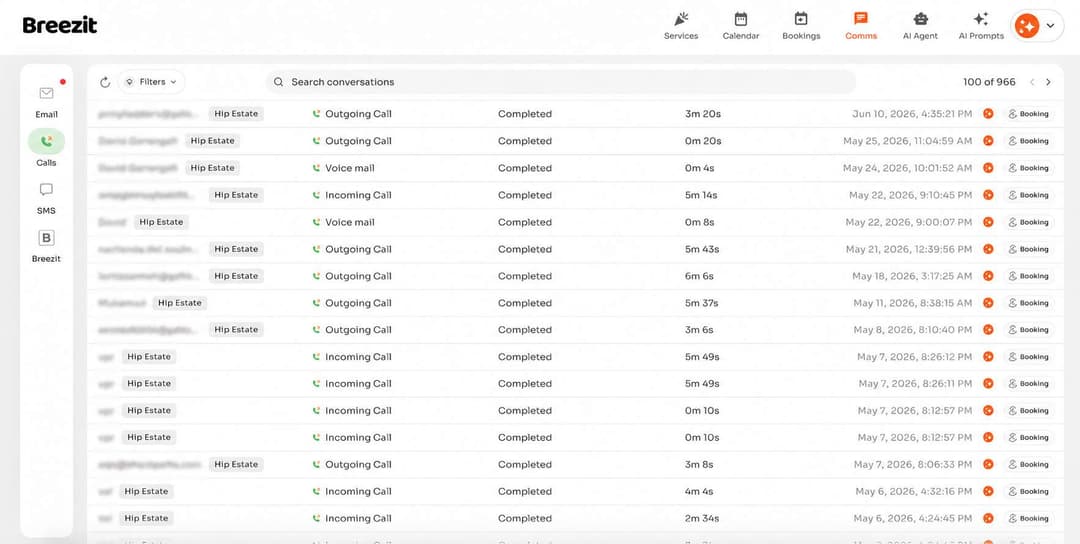
Task: Click orange icon on May 22, 9:00:07 PM row
Action: pyautogui.click(x=988, y=222)
